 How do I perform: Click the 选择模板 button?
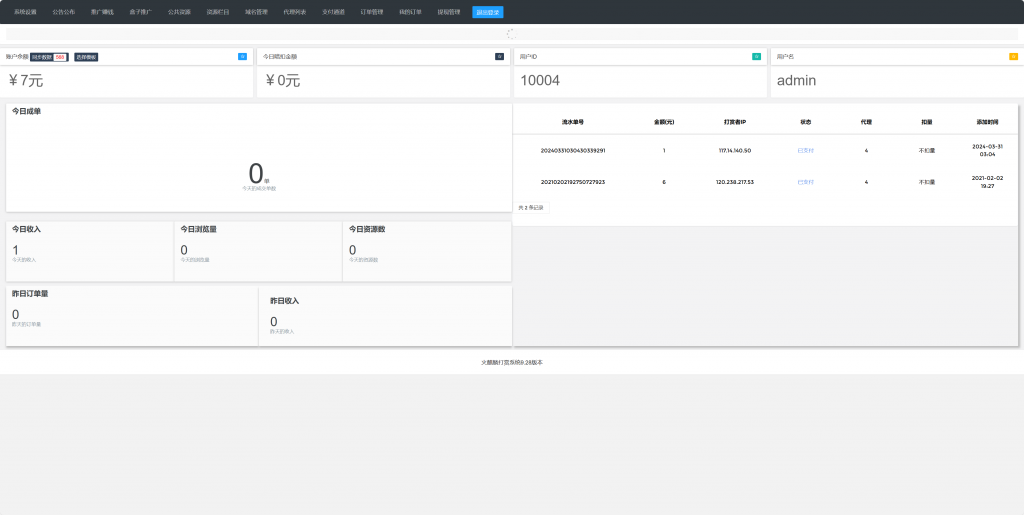tap(86, 57)
